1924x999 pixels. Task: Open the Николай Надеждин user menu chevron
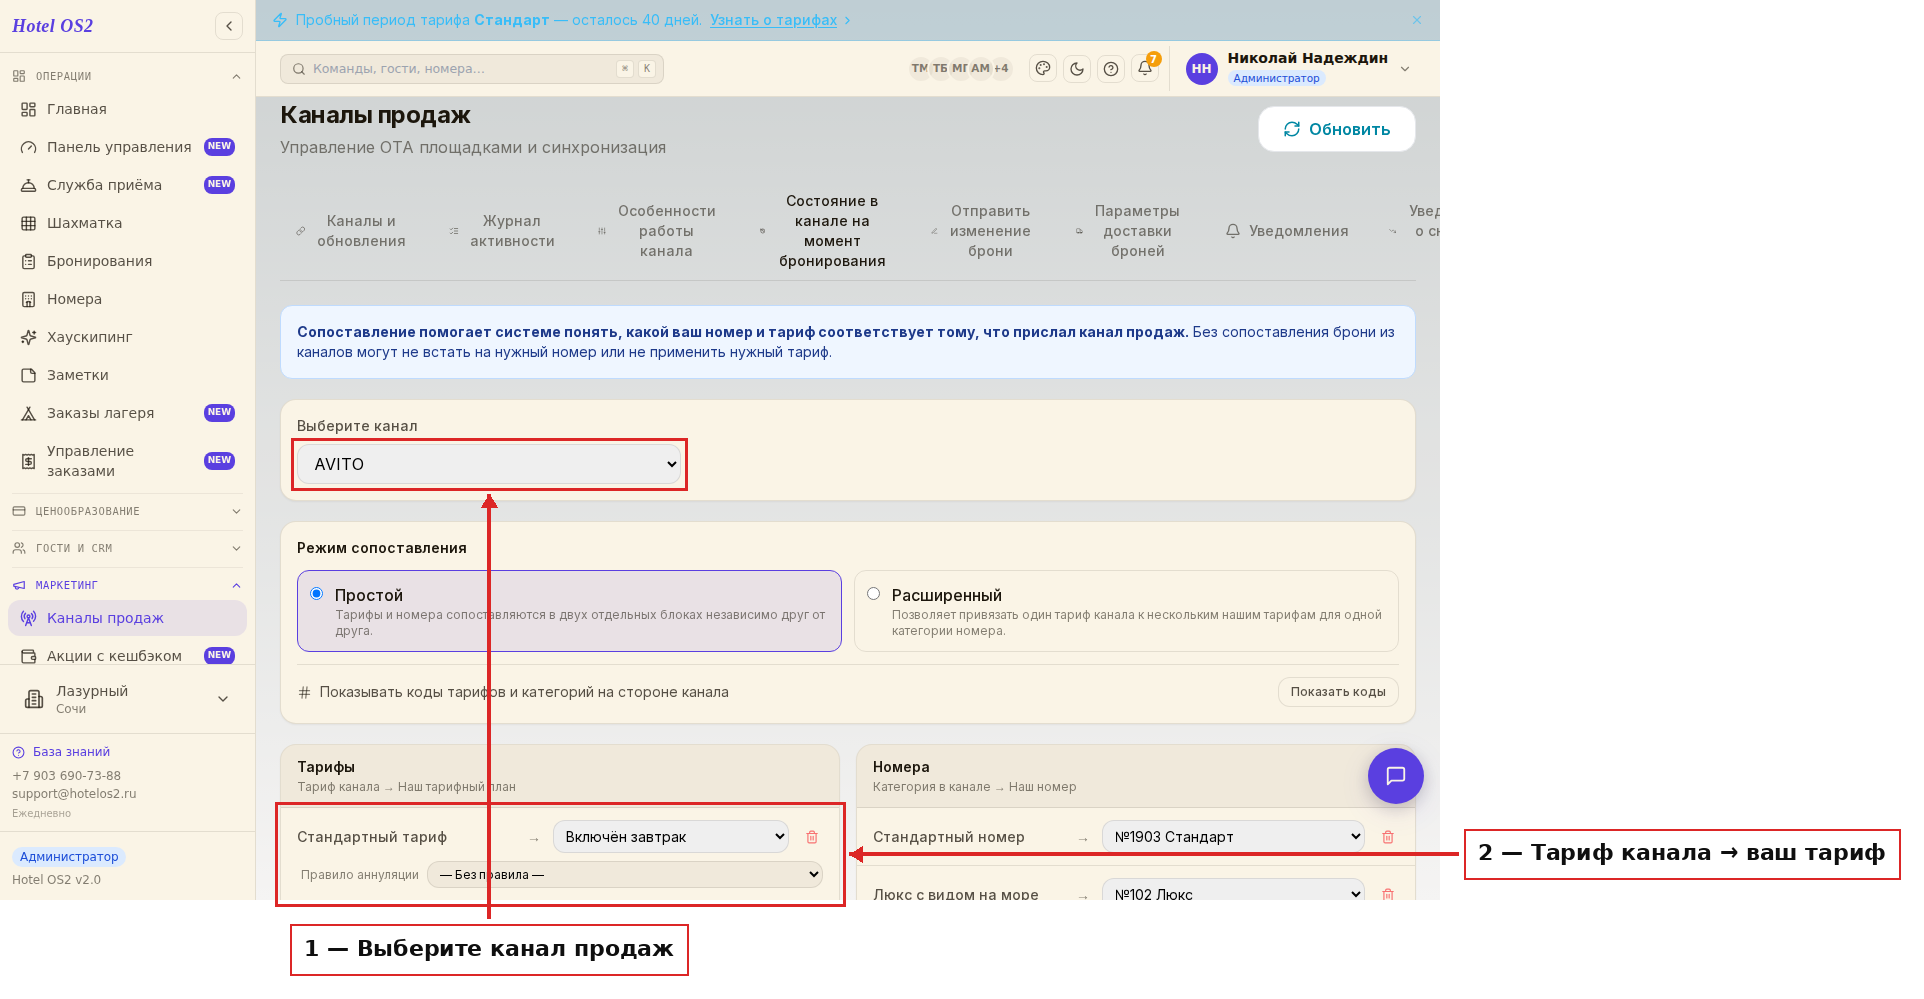point(1405,69)
